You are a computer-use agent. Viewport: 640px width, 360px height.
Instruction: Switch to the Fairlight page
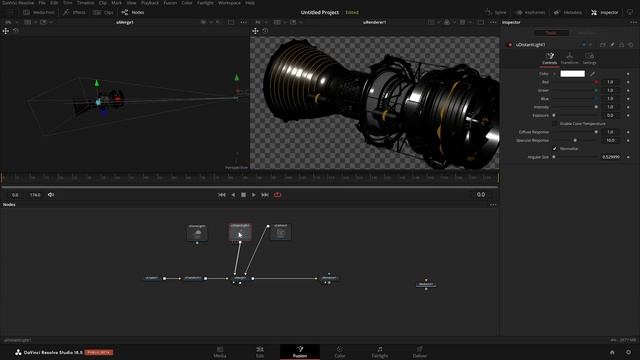380,352
